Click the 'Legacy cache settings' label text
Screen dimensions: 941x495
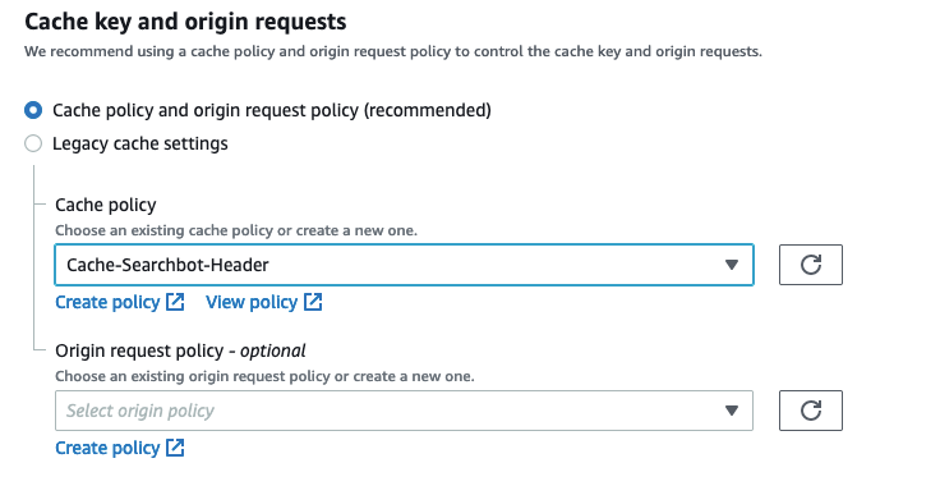[x=140, y=143]
